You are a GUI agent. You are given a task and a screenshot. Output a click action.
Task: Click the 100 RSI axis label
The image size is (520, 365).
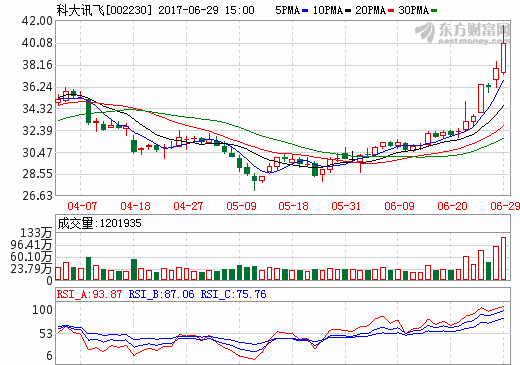(42, 310)
